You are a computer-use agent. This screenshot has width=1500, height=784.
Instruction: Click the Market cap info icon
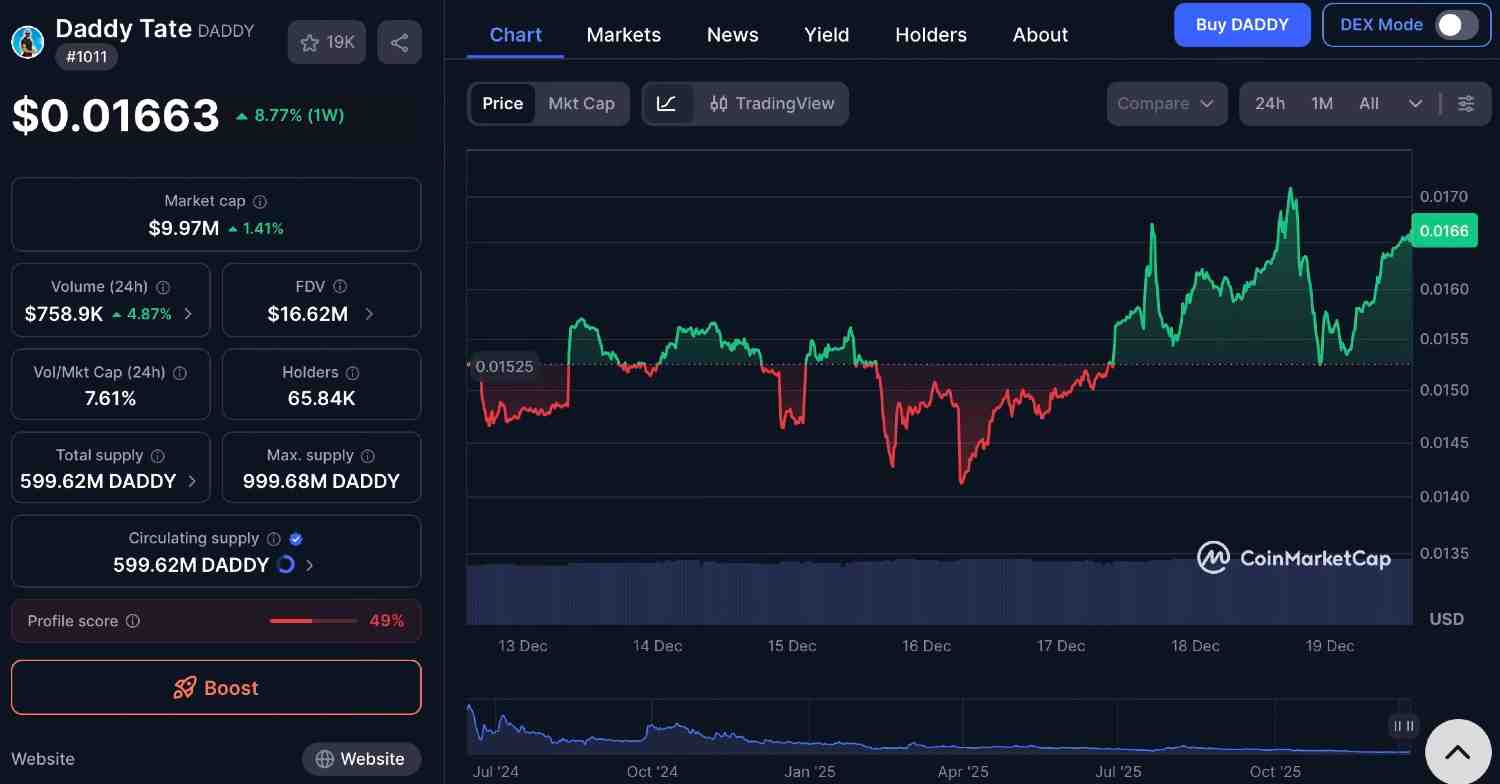pyautogui.click(x=260, y=201)
